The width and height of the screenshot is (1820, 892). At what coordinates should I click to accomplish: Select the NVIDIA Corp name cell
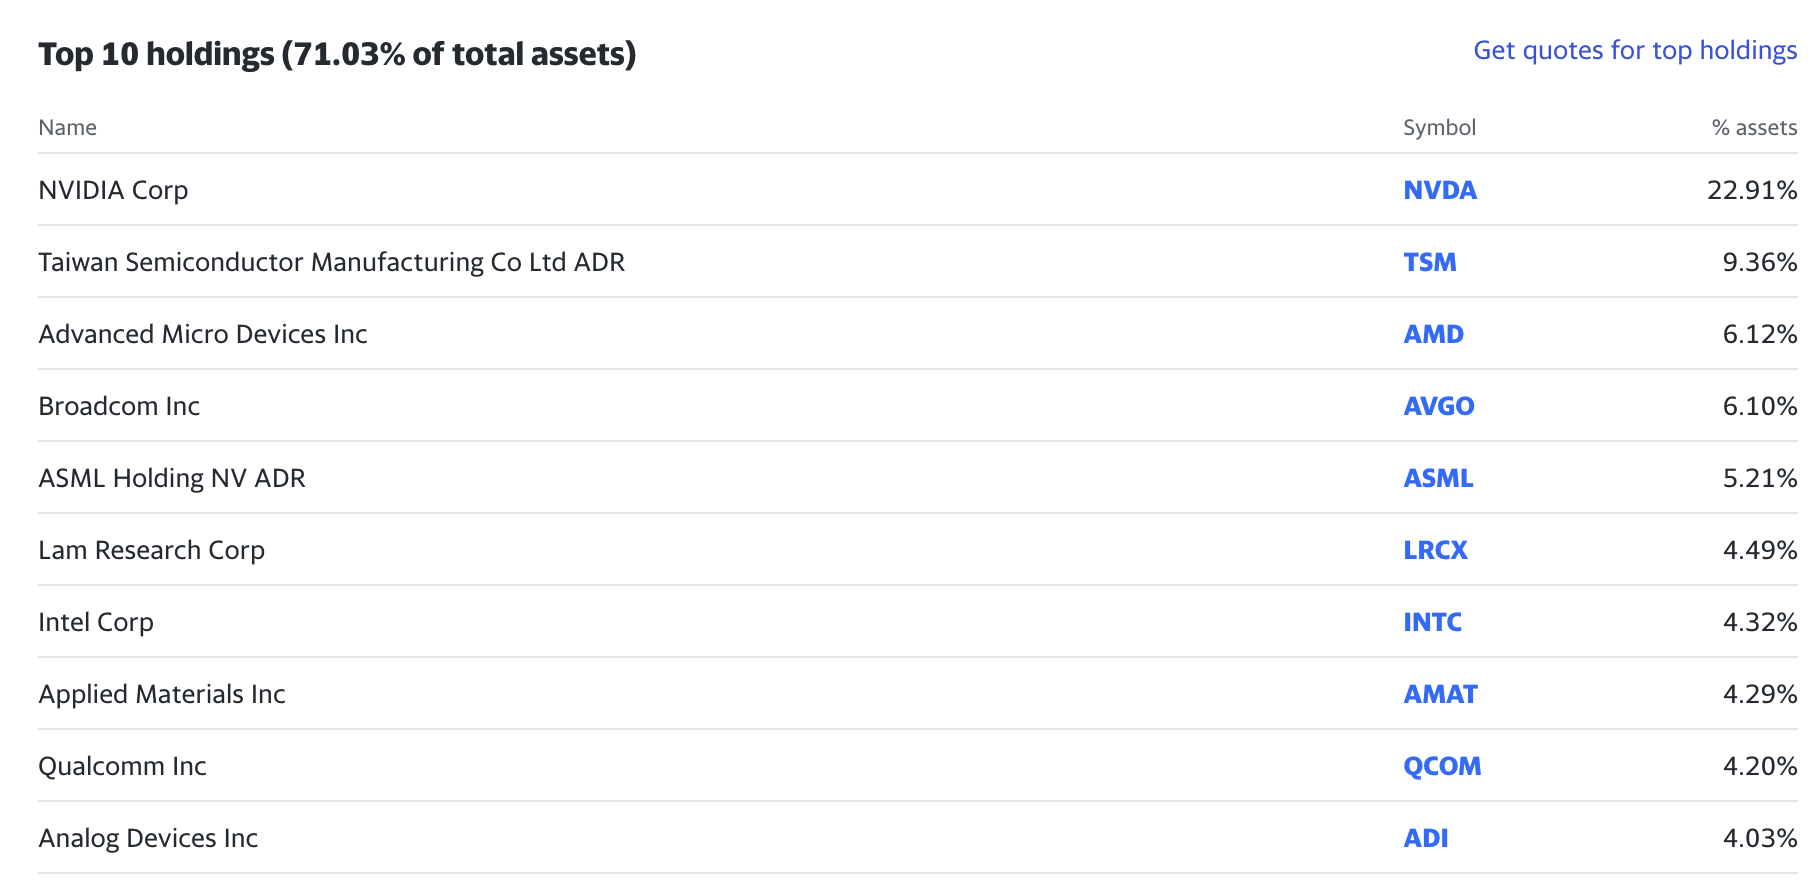pyautogui.click(x=113, y=190)
